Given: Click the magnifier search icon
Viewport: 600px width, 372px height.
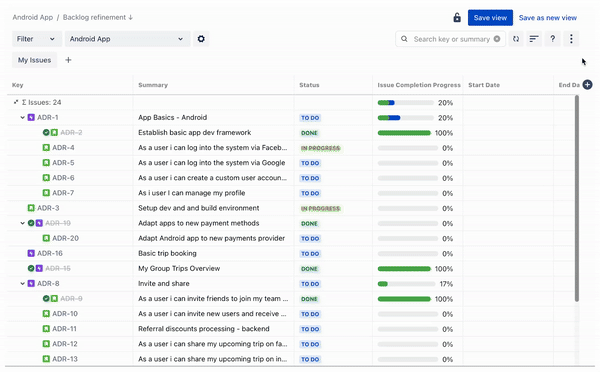Looking at the screenshot, I should coord(404,39).
